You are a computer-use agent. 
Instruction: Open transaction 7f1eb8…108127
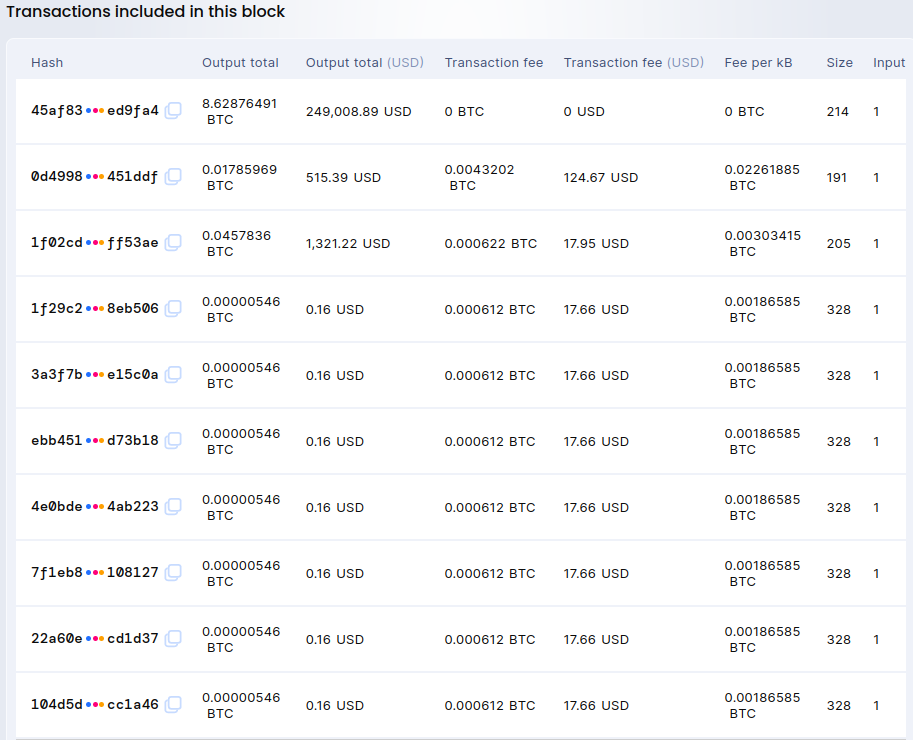95,573
